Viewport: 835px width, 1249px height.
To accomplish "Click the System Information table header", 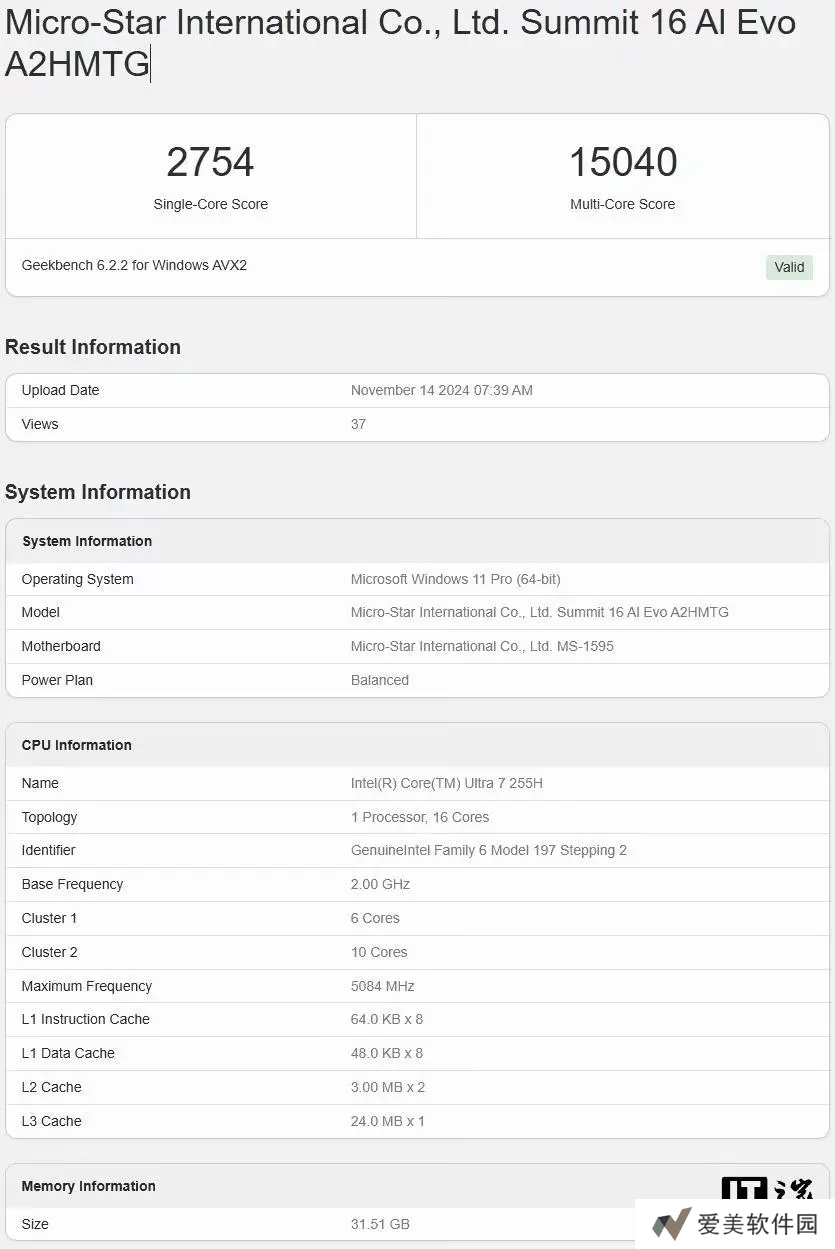I will (87, 541).
